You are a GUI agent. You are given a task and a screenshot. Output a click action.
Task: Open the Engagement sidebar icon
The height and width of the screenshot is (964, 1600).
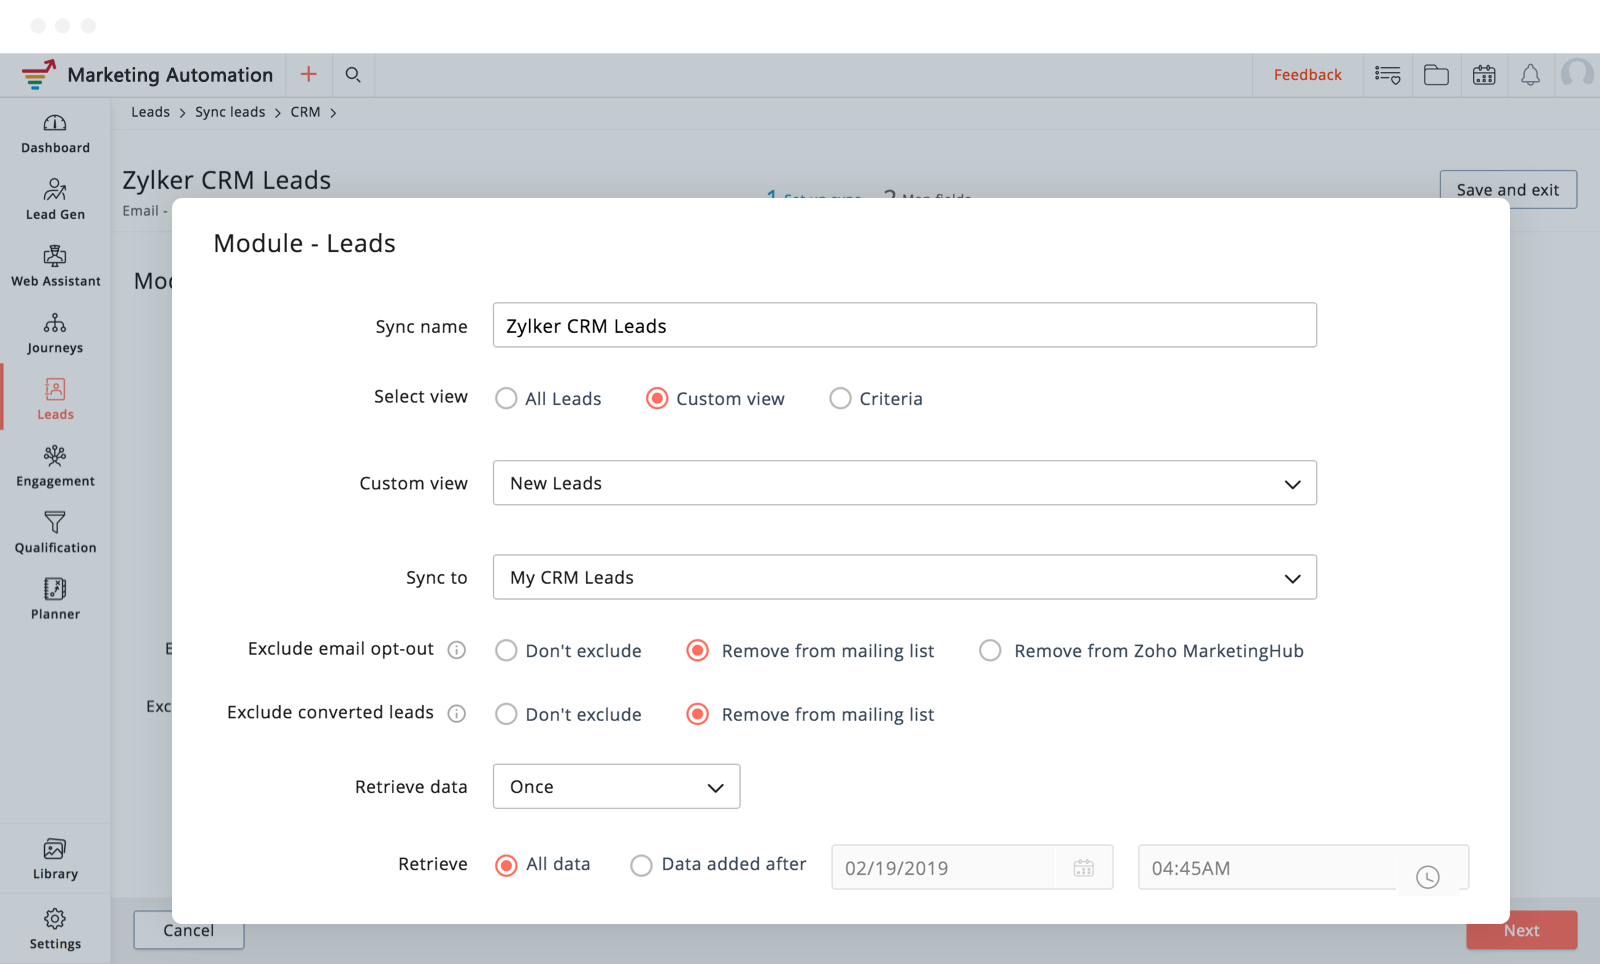[x=55, y=457]
